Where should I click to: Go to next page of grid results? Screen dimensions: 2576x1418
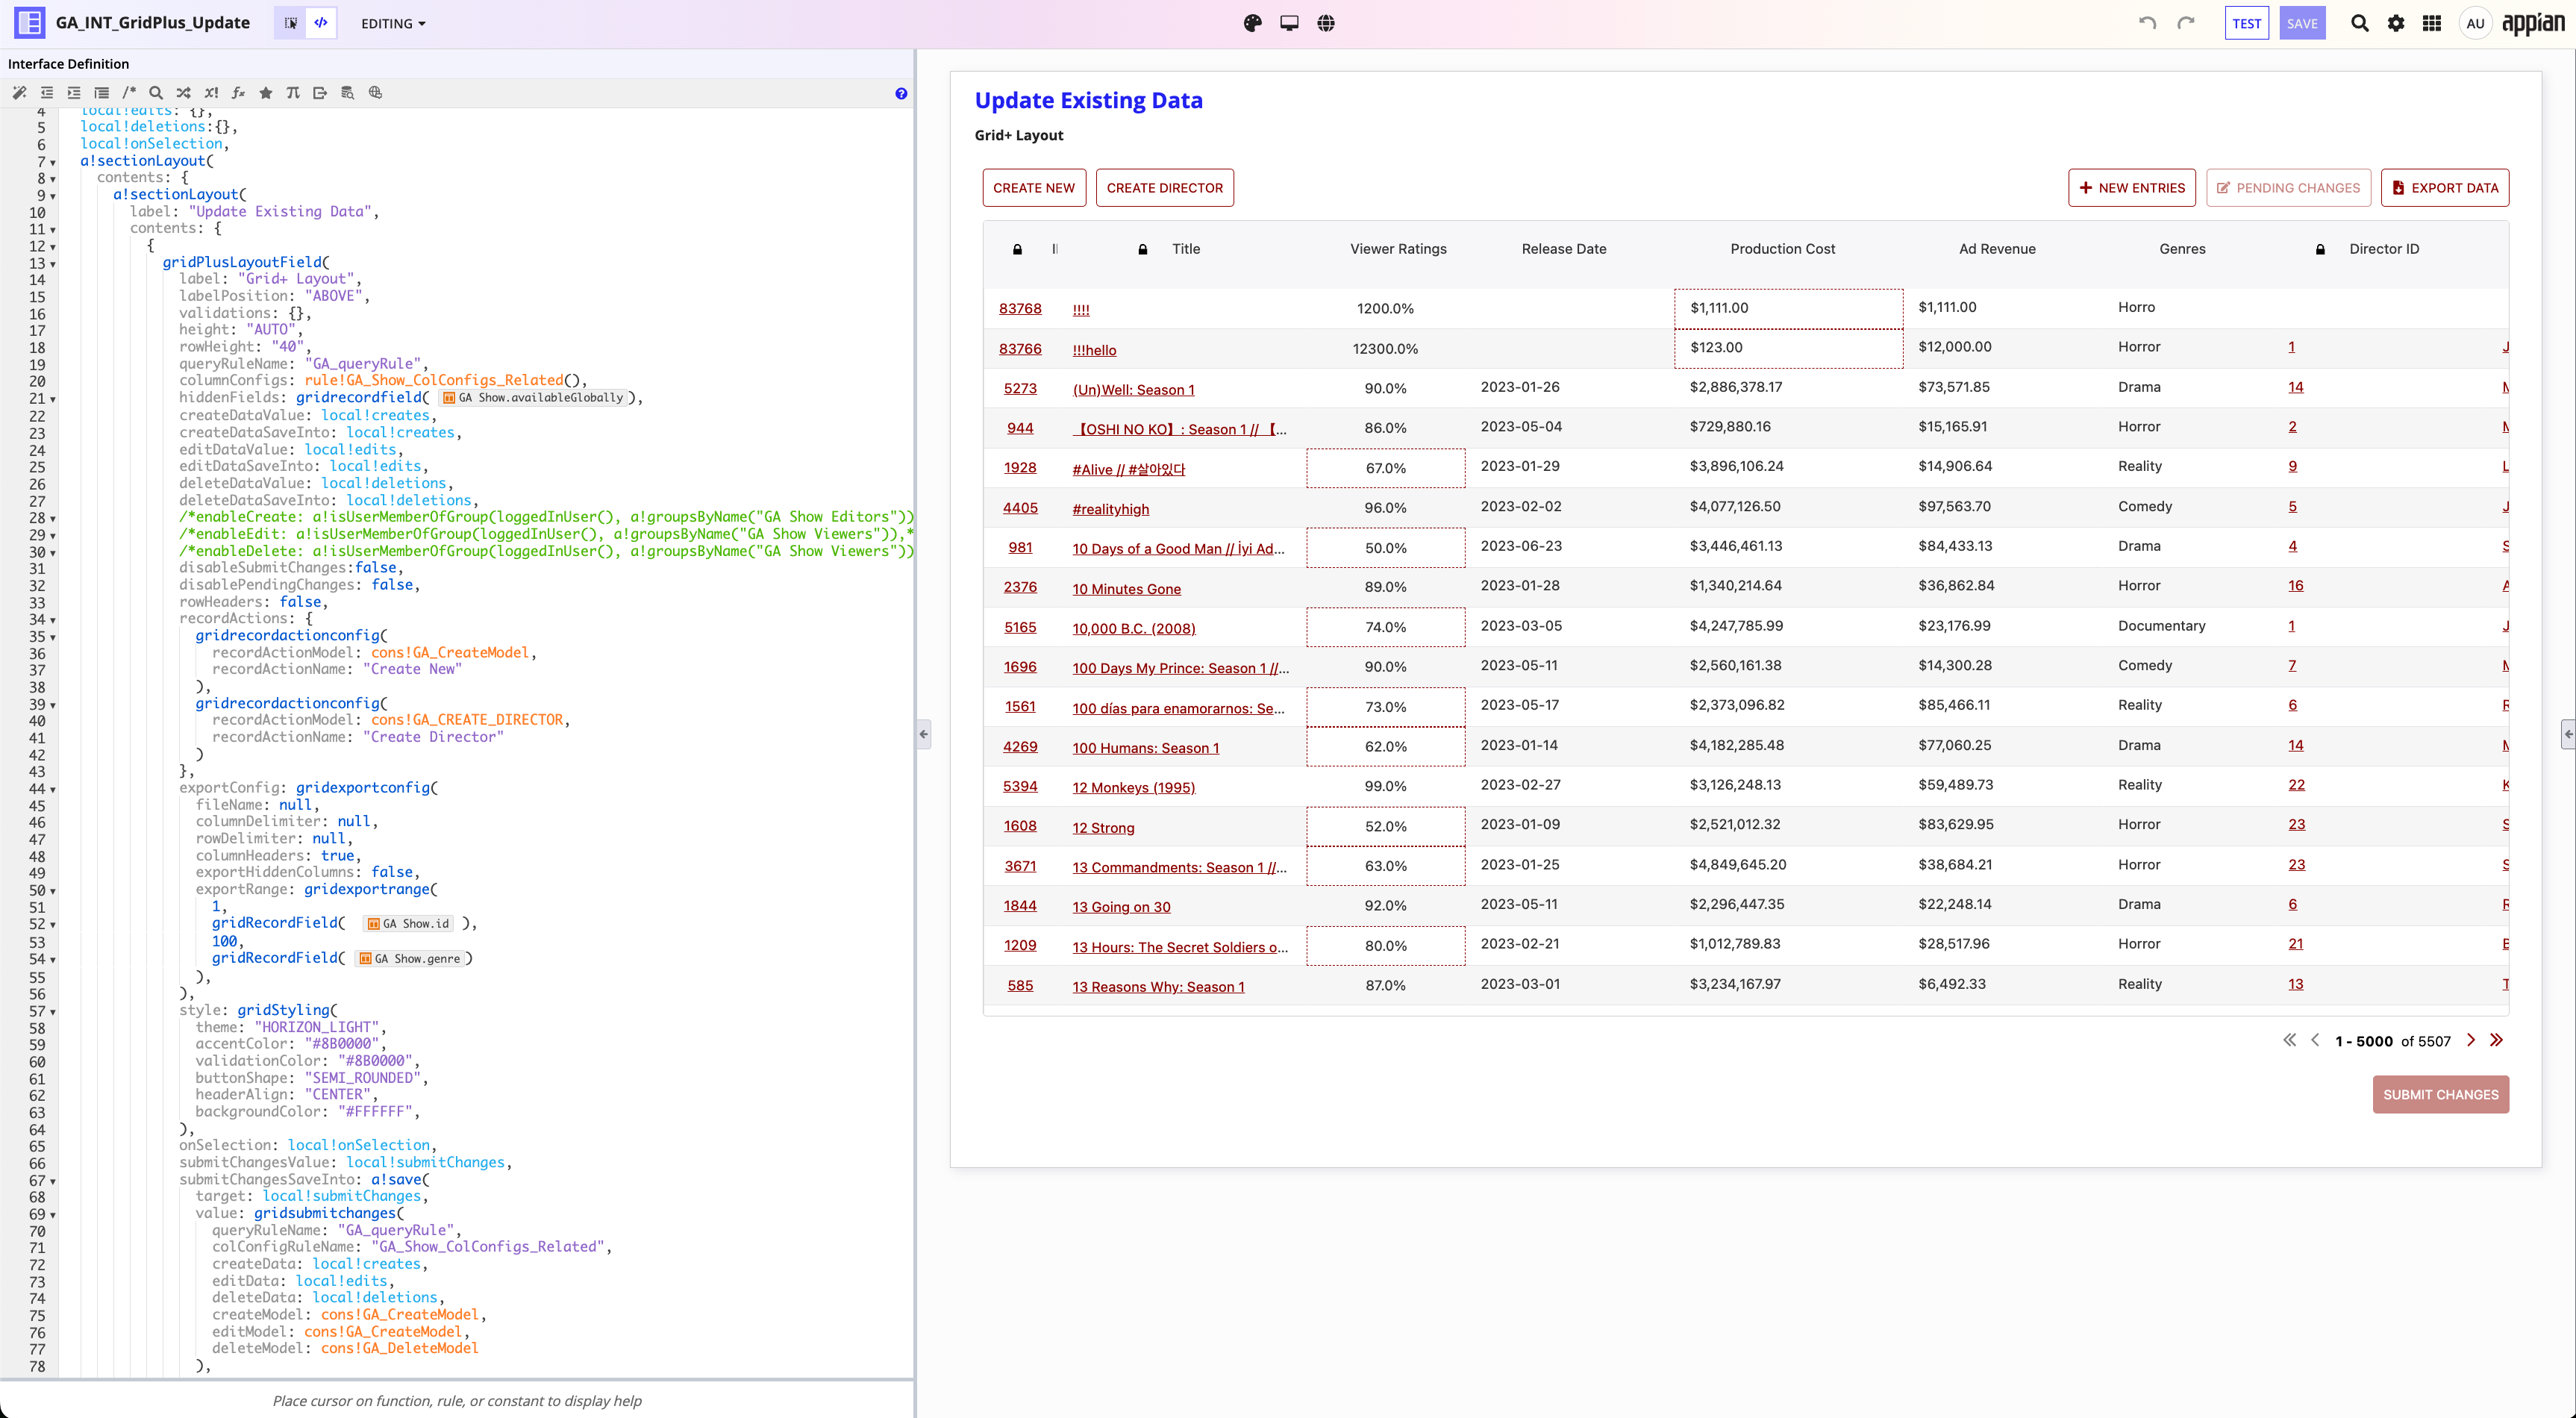point(2471,1040)
